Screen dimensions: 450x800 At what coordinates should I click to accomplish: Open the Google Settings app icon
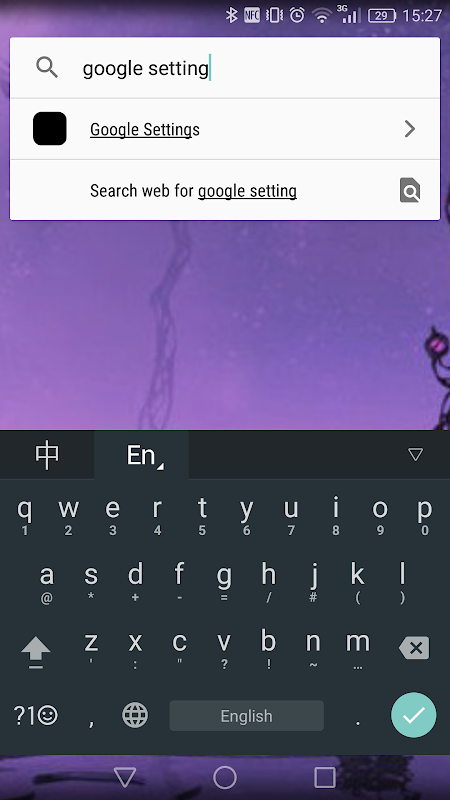(50, 129)
